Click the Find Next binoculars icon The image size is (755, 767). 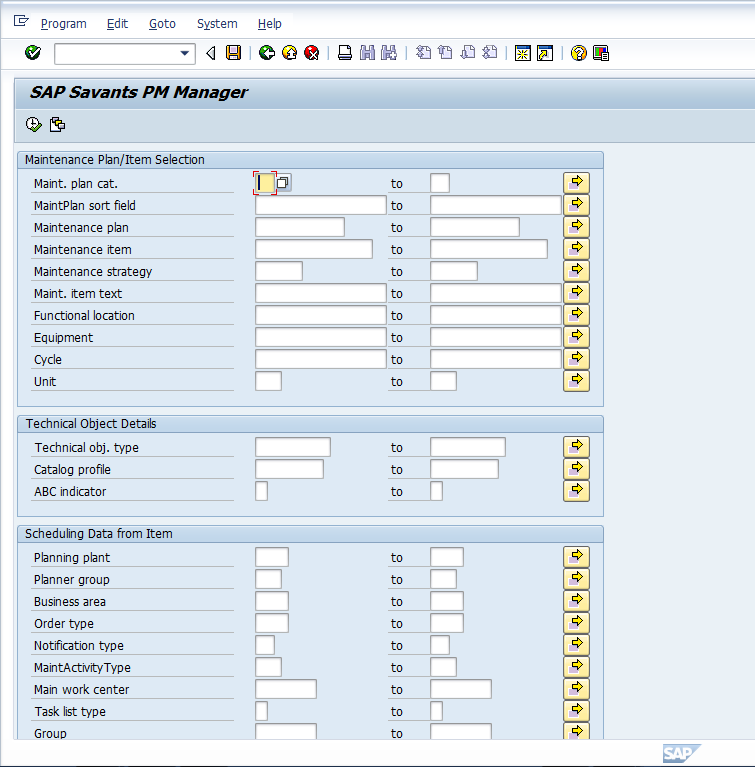click(x=389, y=53)
